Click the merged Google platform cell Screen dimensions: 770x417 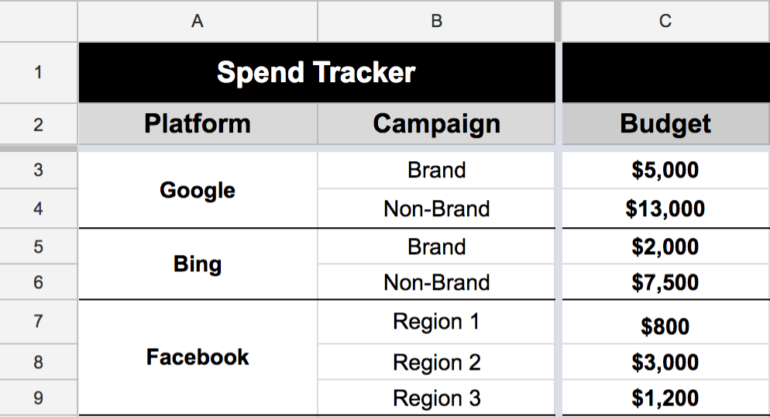pos(197,189)
